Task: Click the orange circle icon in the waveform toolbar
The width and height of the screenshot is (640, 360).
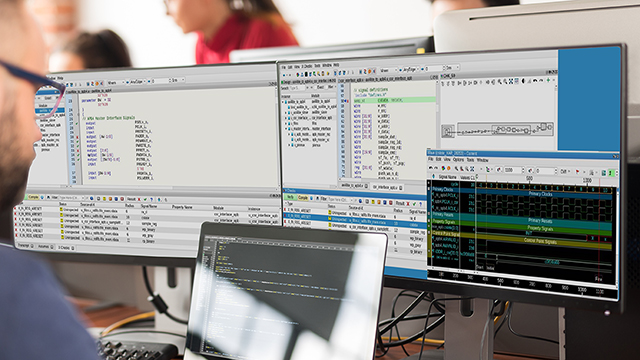Action: (449, 168)
